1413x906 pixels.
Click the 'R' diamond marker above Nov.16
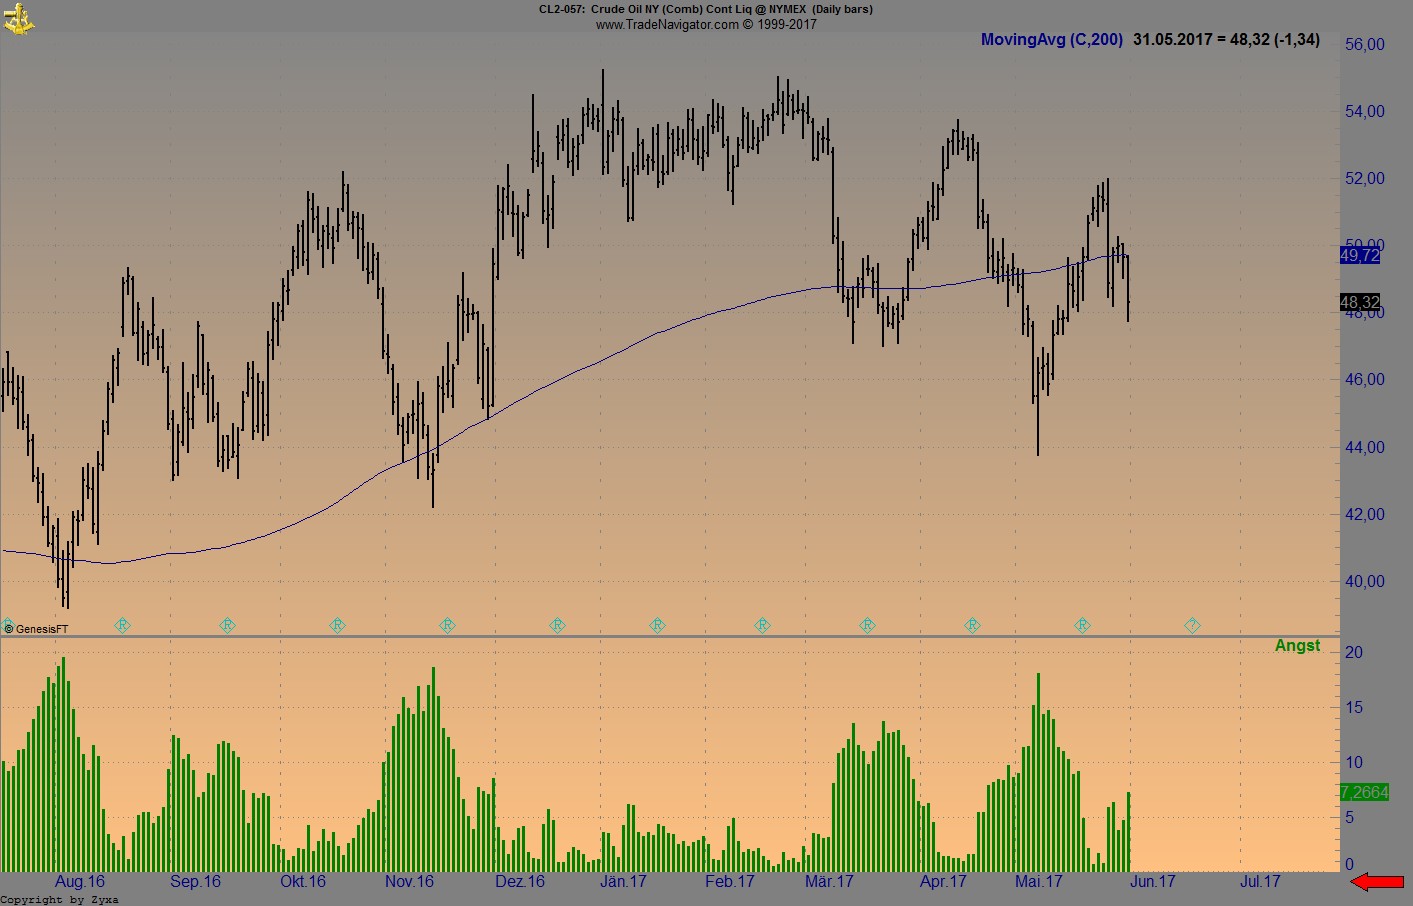pos(446,625)
